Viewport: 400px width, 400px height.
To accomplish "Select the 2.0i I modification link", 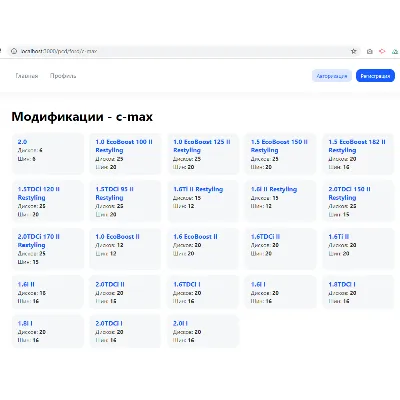I will pyautogui.click(x=180, y=323).
